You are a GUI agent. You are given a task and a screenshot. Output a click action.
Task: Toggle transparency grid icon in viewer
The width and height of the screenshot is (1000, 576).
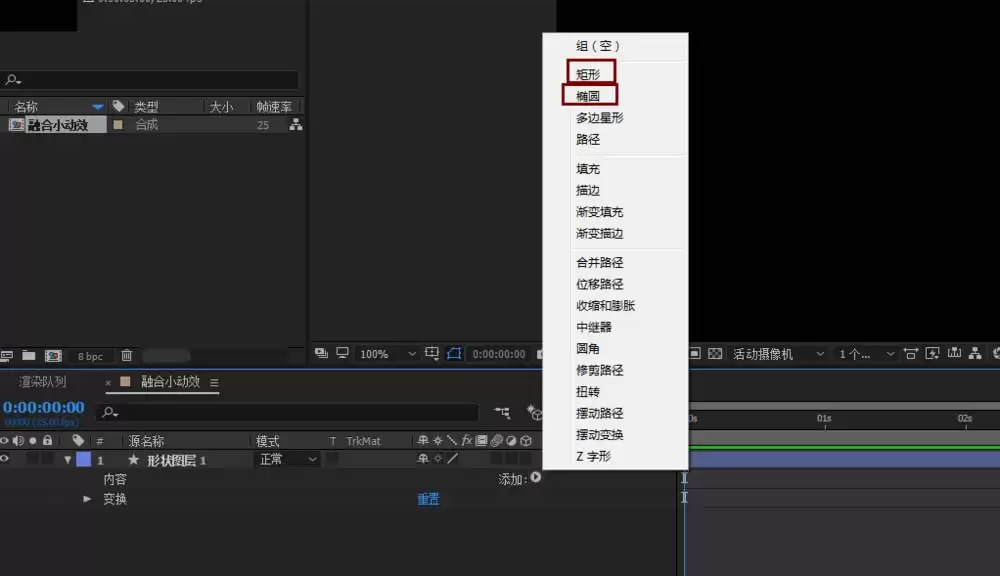coord(715,353)
